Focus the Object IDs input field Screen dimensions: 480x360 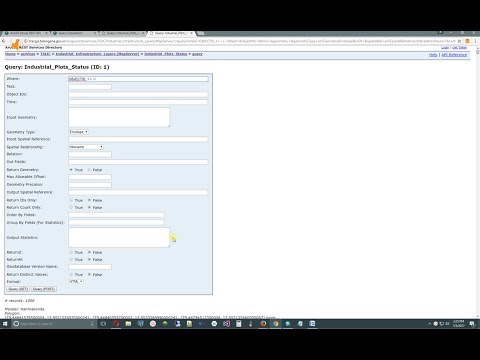(x=138, y=94)
